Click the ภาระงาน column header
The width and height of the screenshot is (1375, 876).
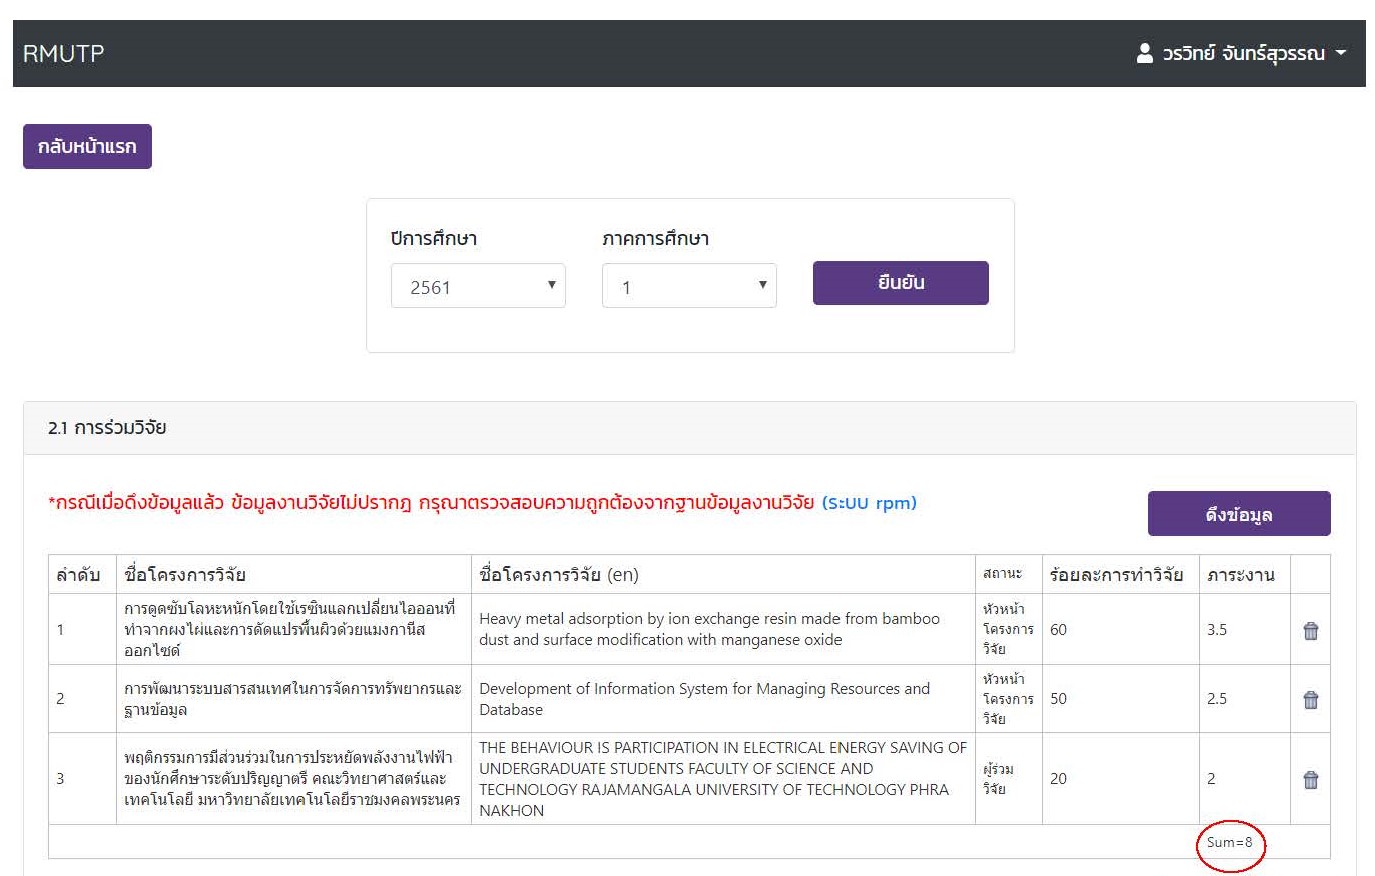1240,575
